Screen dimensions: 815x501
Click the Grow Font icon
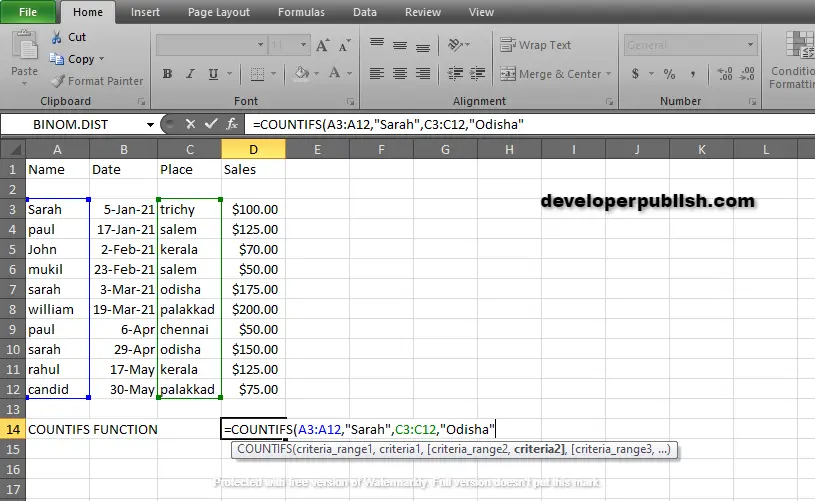323,45
